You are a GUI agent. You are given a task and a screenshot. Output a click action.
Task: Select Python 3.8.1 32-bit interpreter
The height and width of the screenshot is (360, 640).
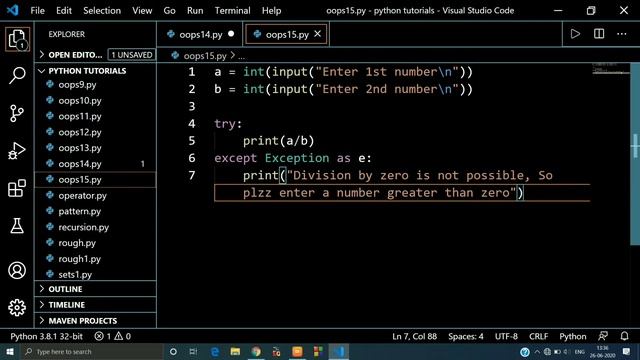(x=47, y=336)
